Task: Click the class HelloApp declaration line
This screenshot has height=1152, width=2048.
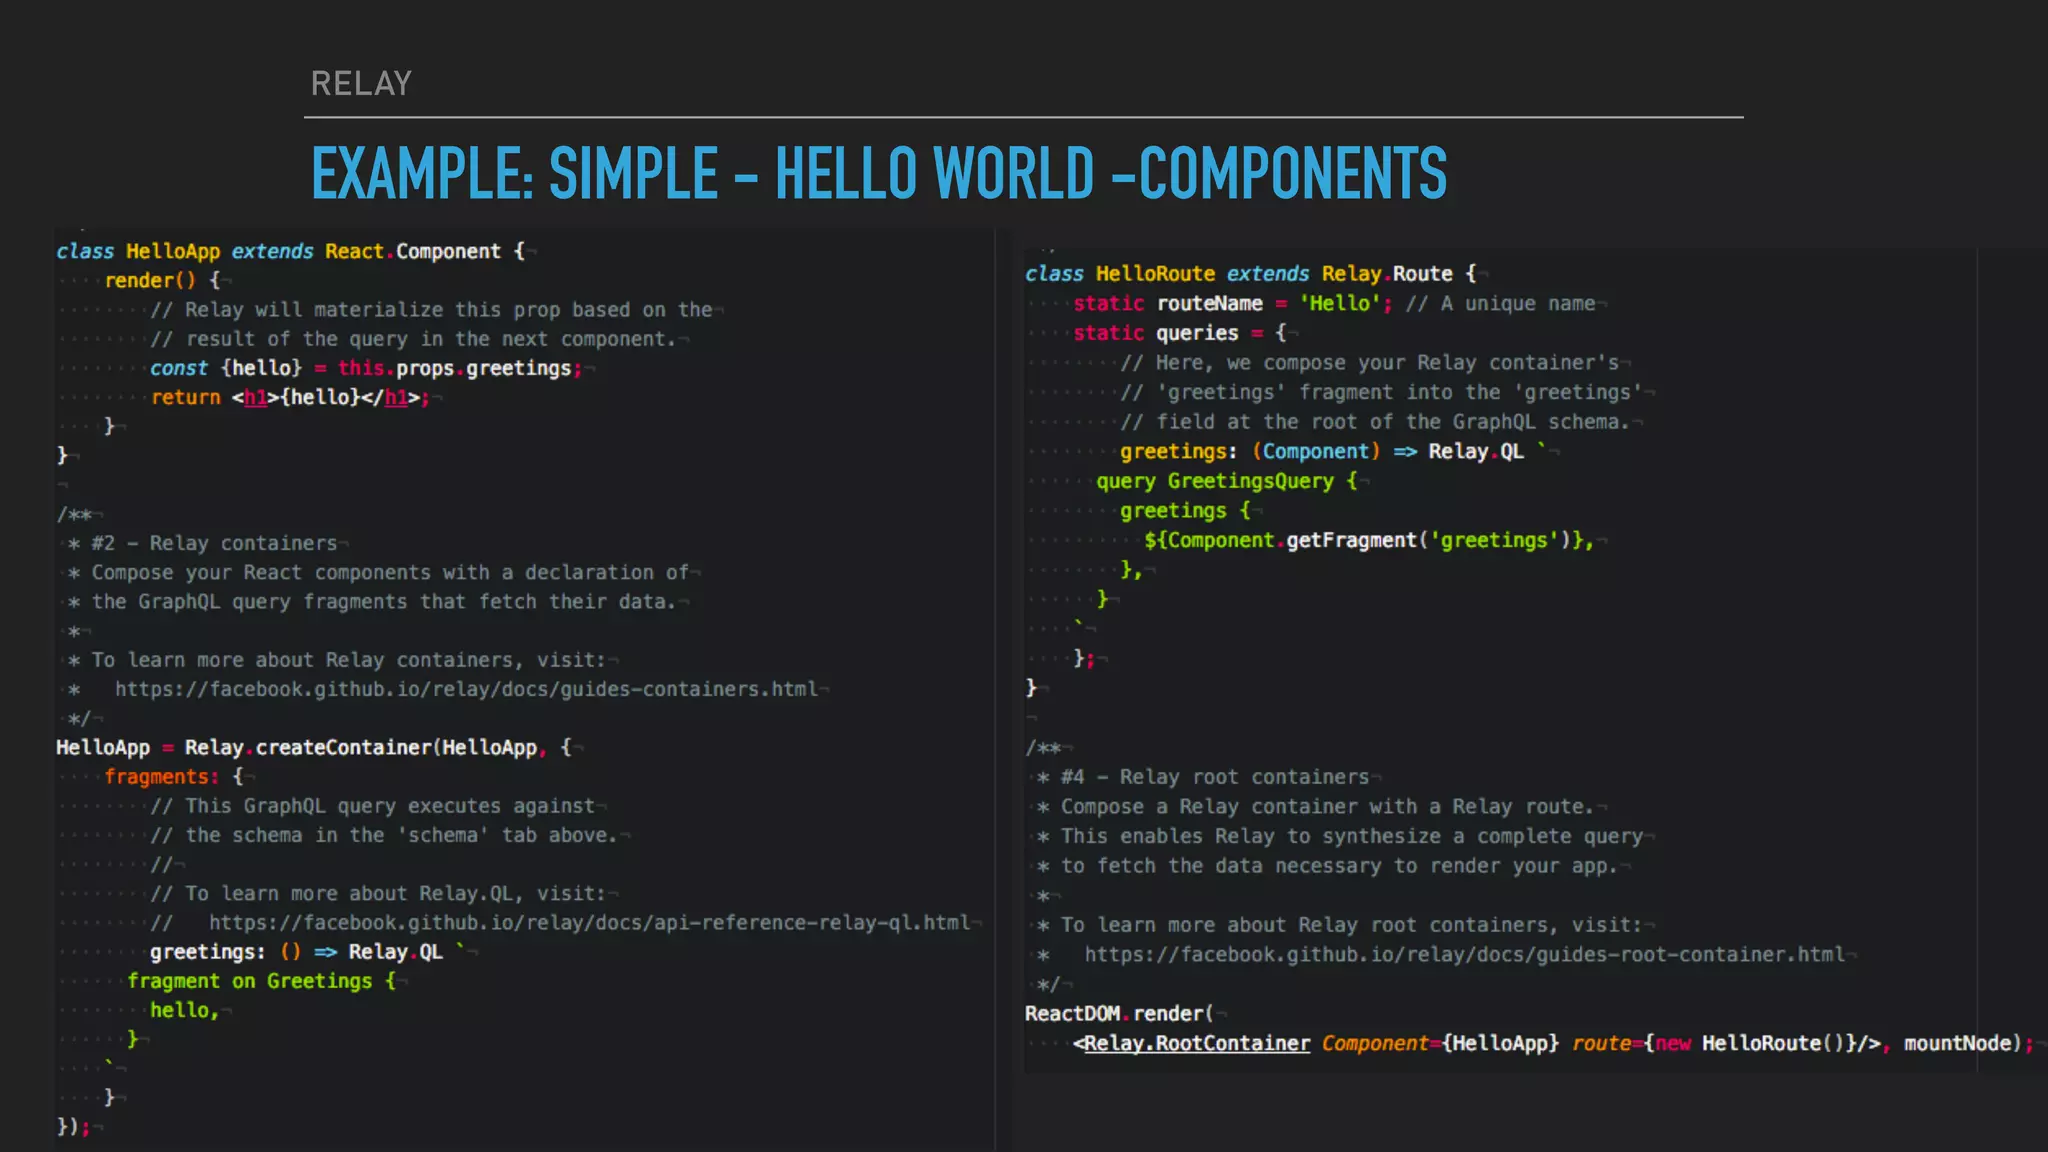Action: [290, 251]
